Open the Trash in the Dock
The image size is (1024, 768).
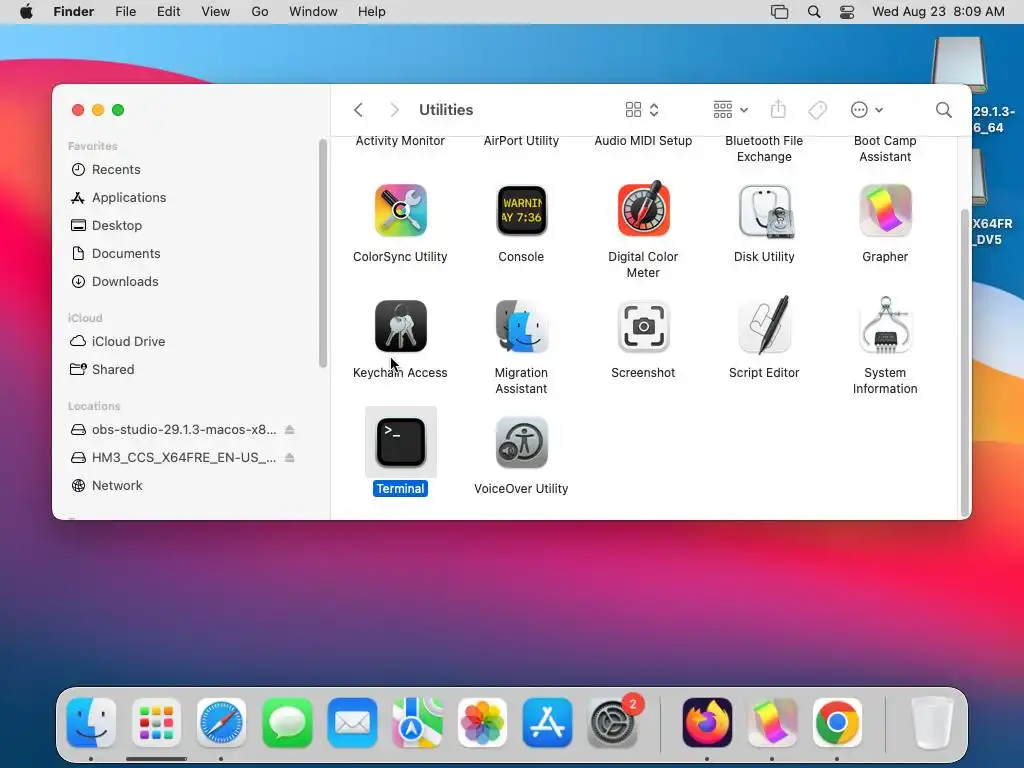(932, 723)
